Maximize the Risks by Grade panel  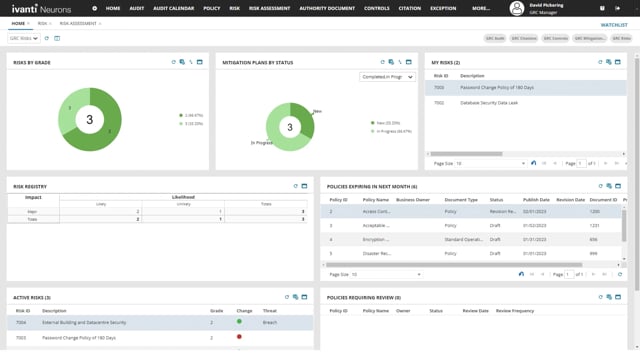(200, 62)
